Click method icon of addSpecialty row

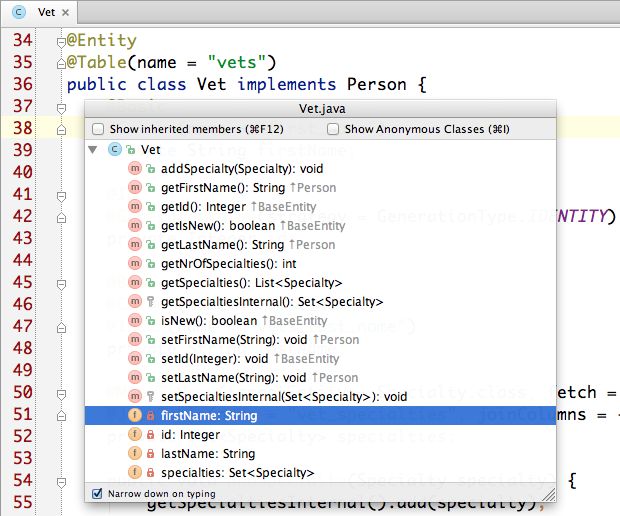(x=135, y=168)
